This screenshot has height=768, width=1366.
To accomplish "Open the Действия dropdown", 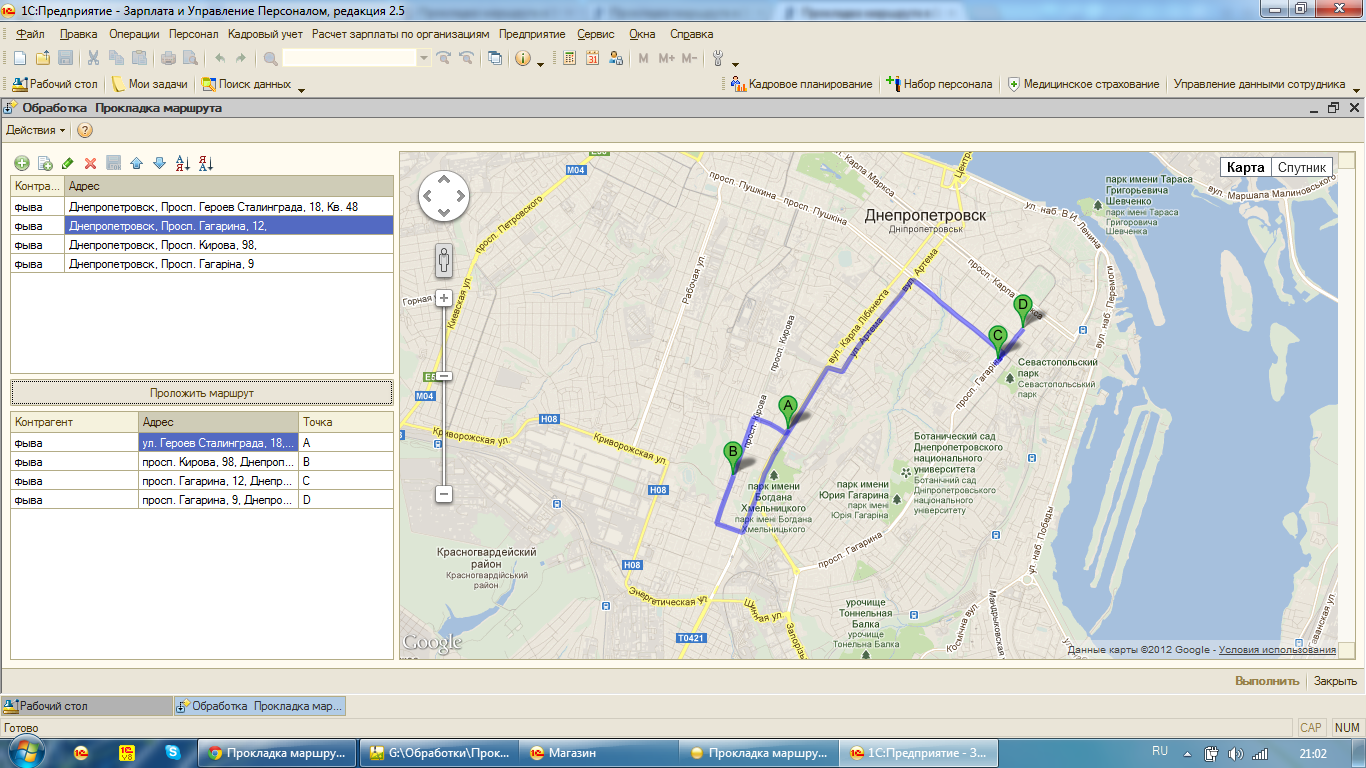I will 35,130.
